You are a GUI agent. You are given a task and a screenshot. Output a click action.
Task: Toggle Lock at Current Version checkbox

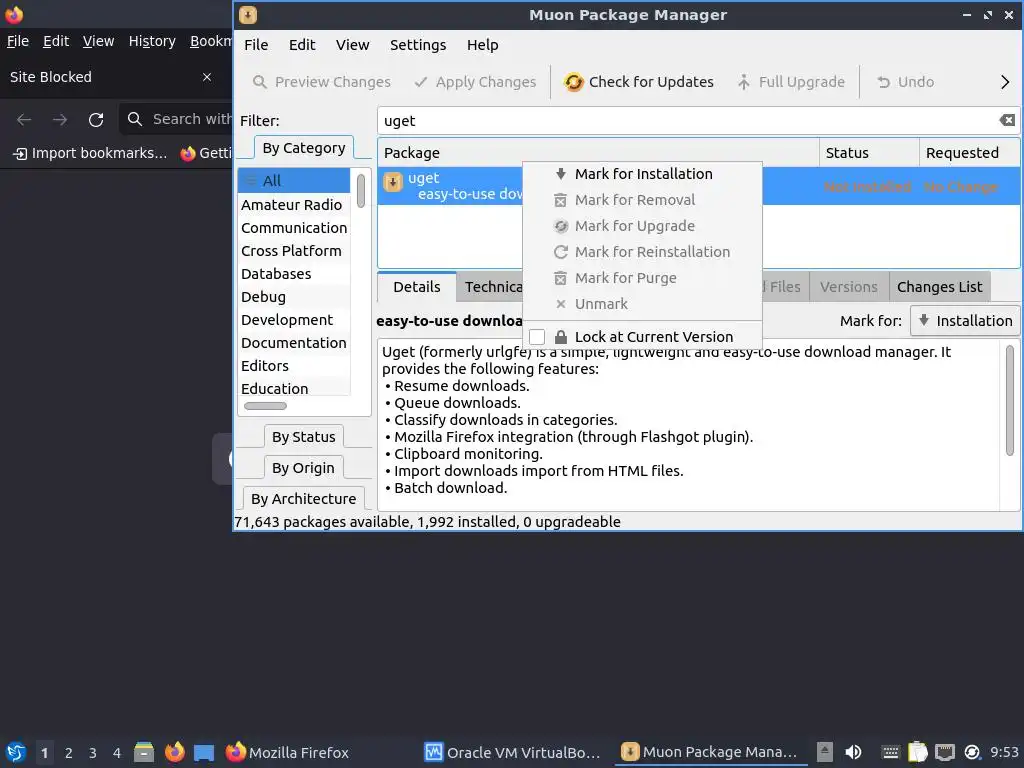(537, 337)
